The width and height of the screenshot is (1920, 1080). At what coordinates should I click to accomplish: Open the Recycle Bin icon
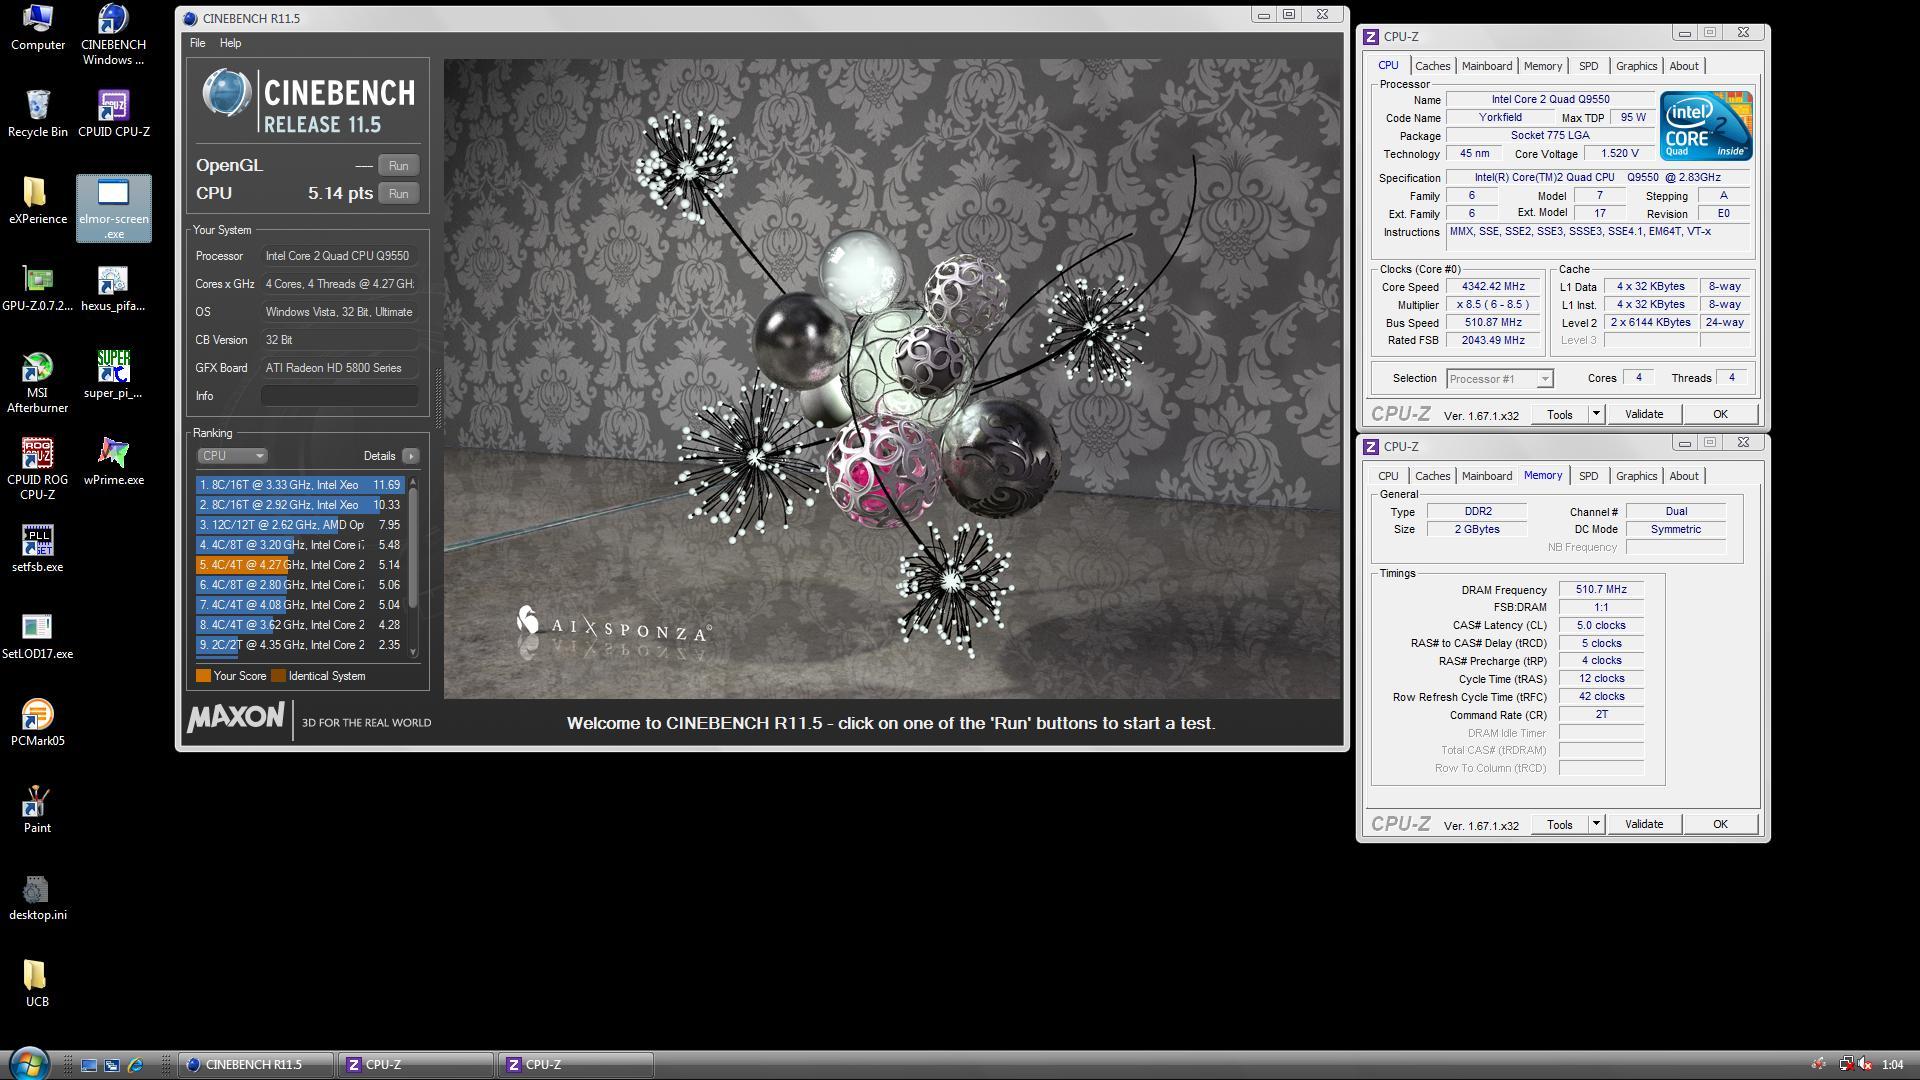[37, 114]
